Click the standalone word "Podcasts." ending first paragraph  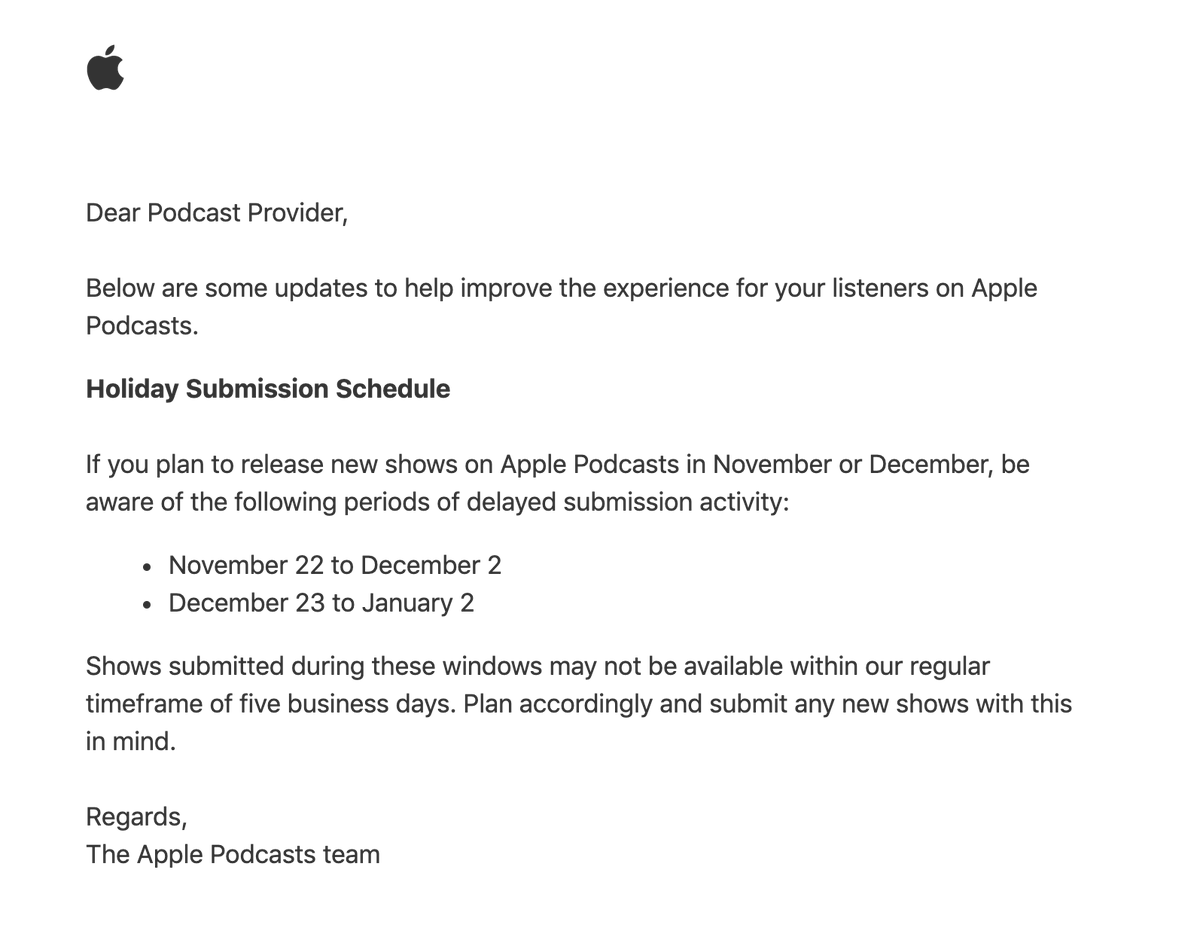pyautogui.click(x=141, y=326)
